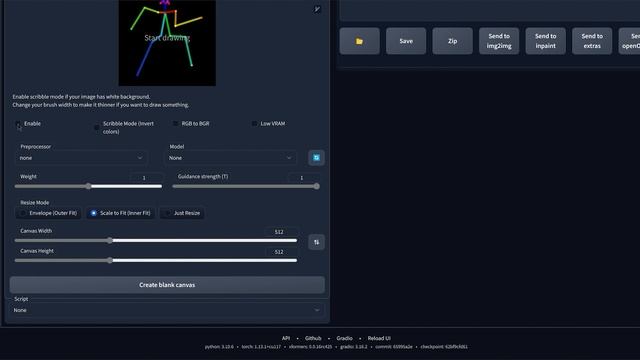Click the pose skeleton canvas image
Viewport: 640px width, 360px height.
click(167, 43)
